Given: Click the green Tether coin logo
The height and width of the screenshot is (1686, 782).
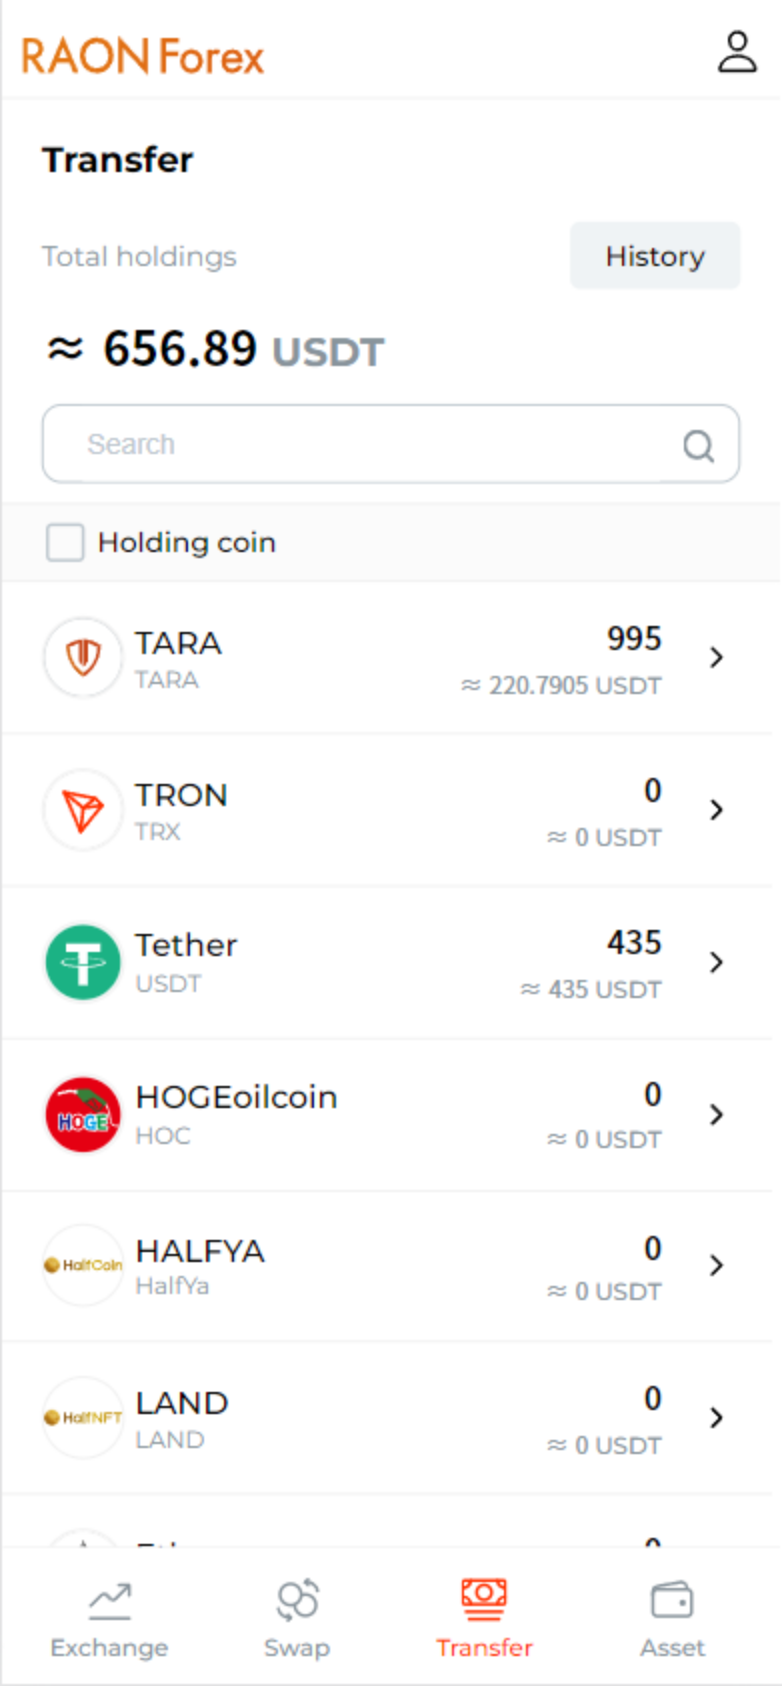Looking at the screenshot, I should point(83,962).
